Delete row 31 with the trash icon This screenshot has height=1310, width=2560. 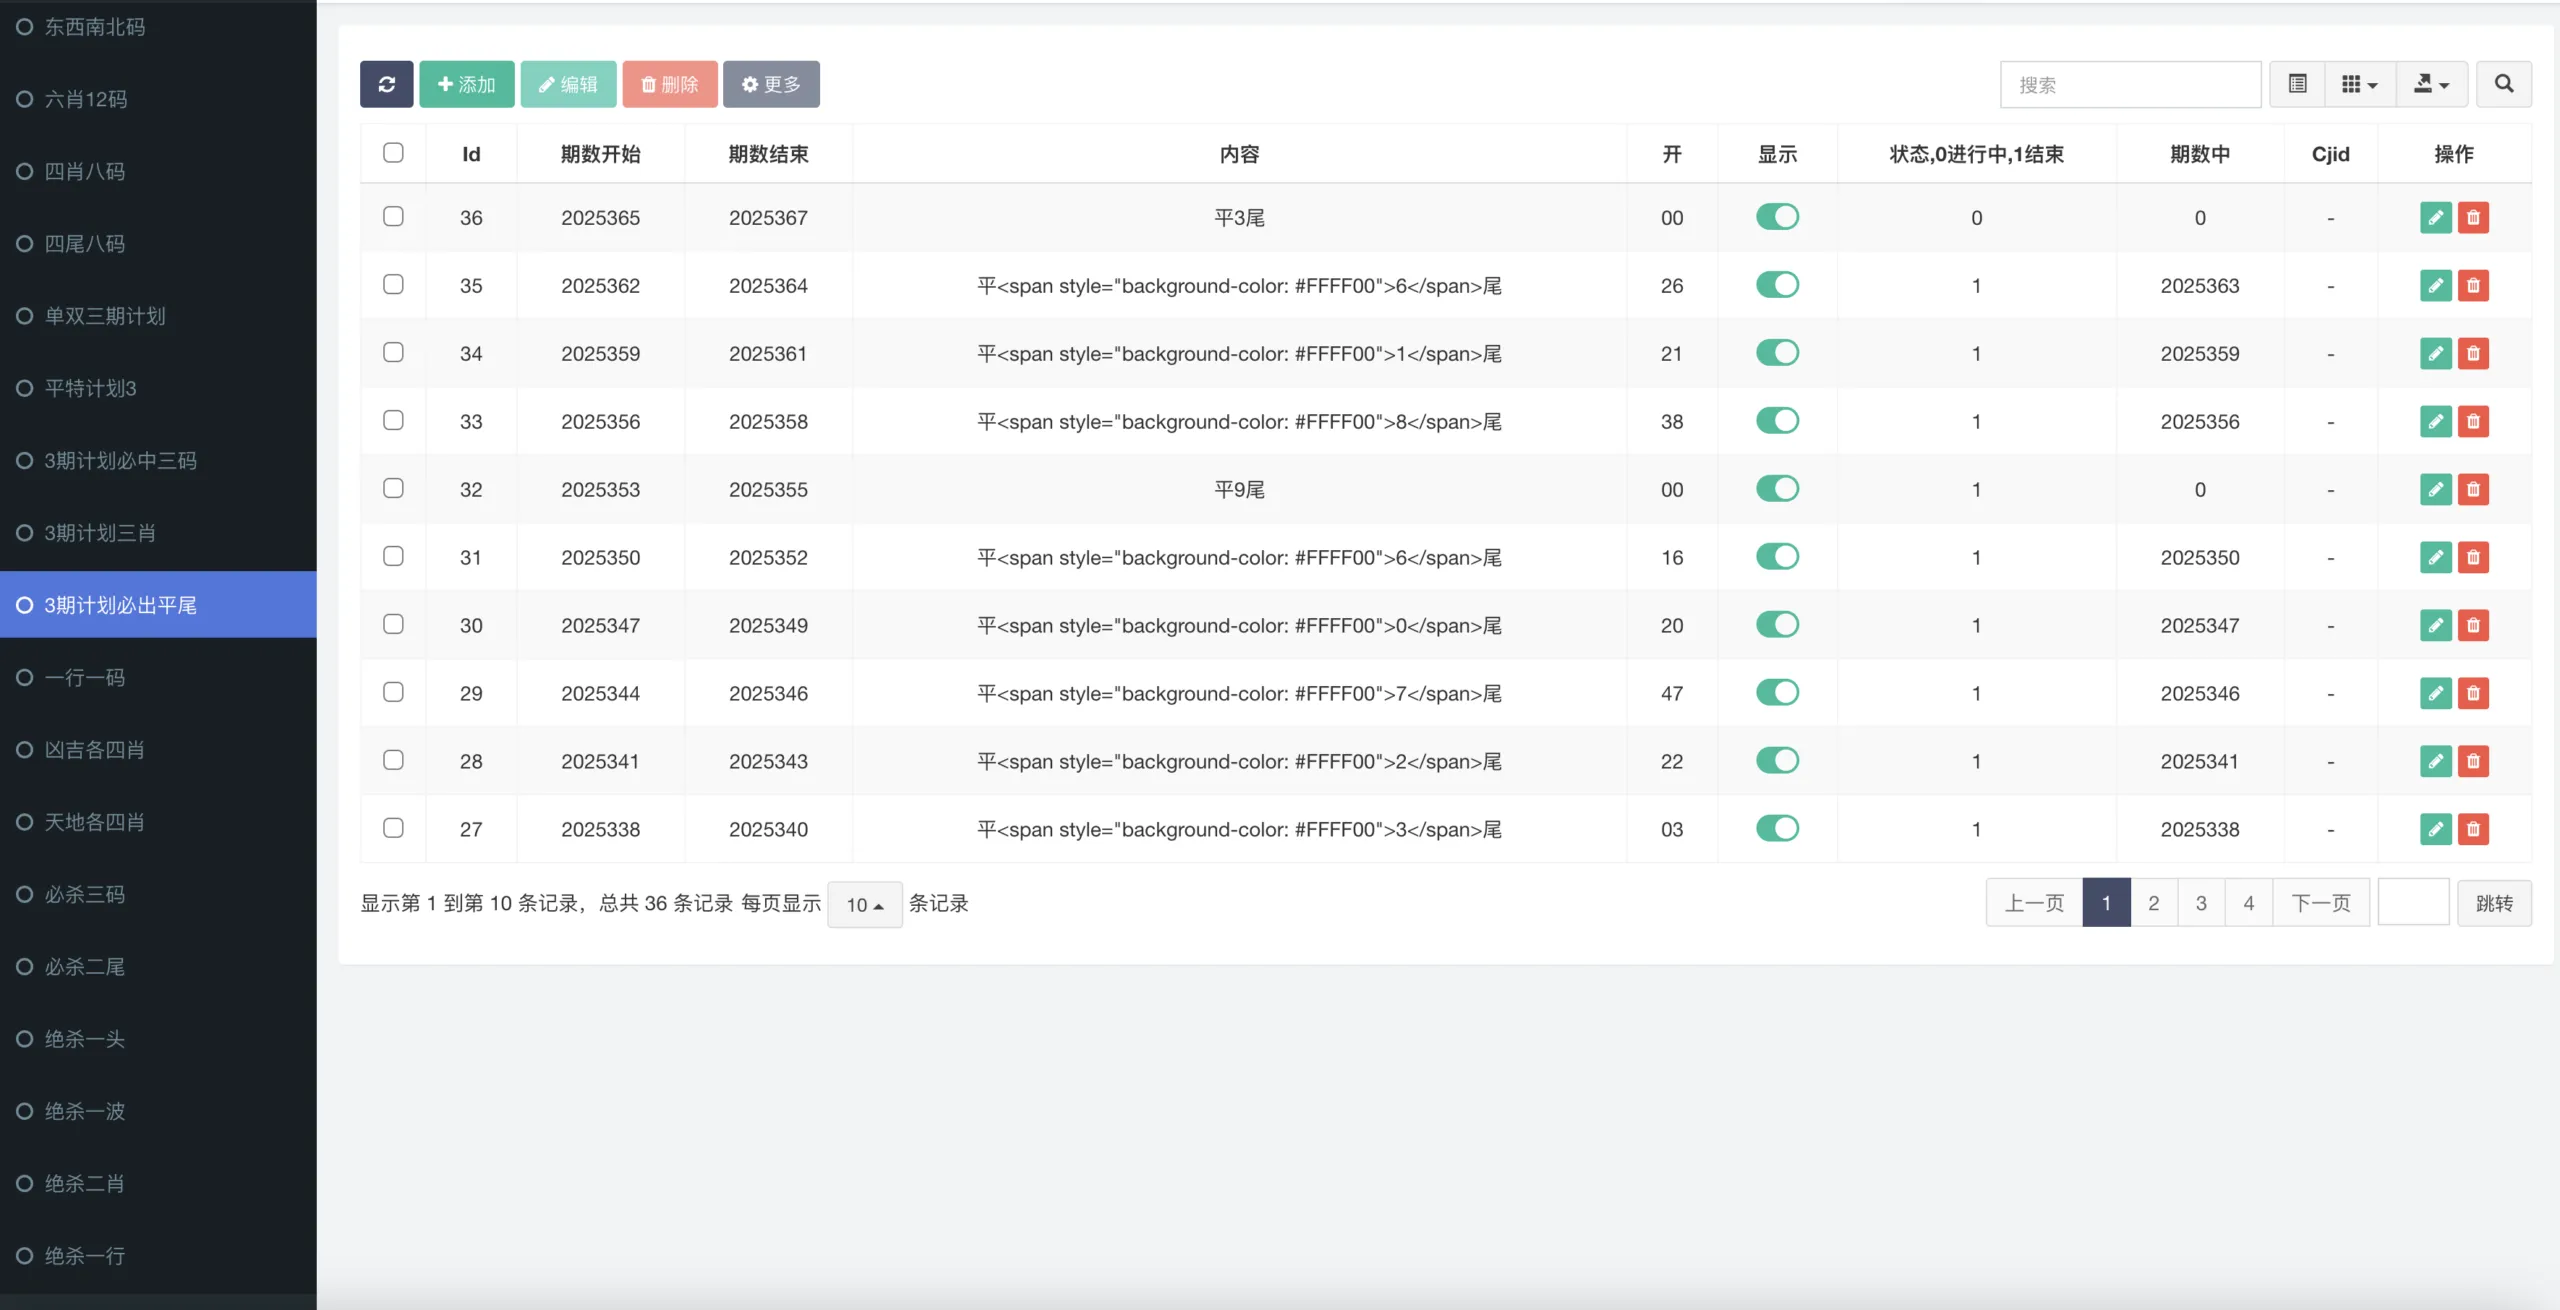pos(2473,557)
